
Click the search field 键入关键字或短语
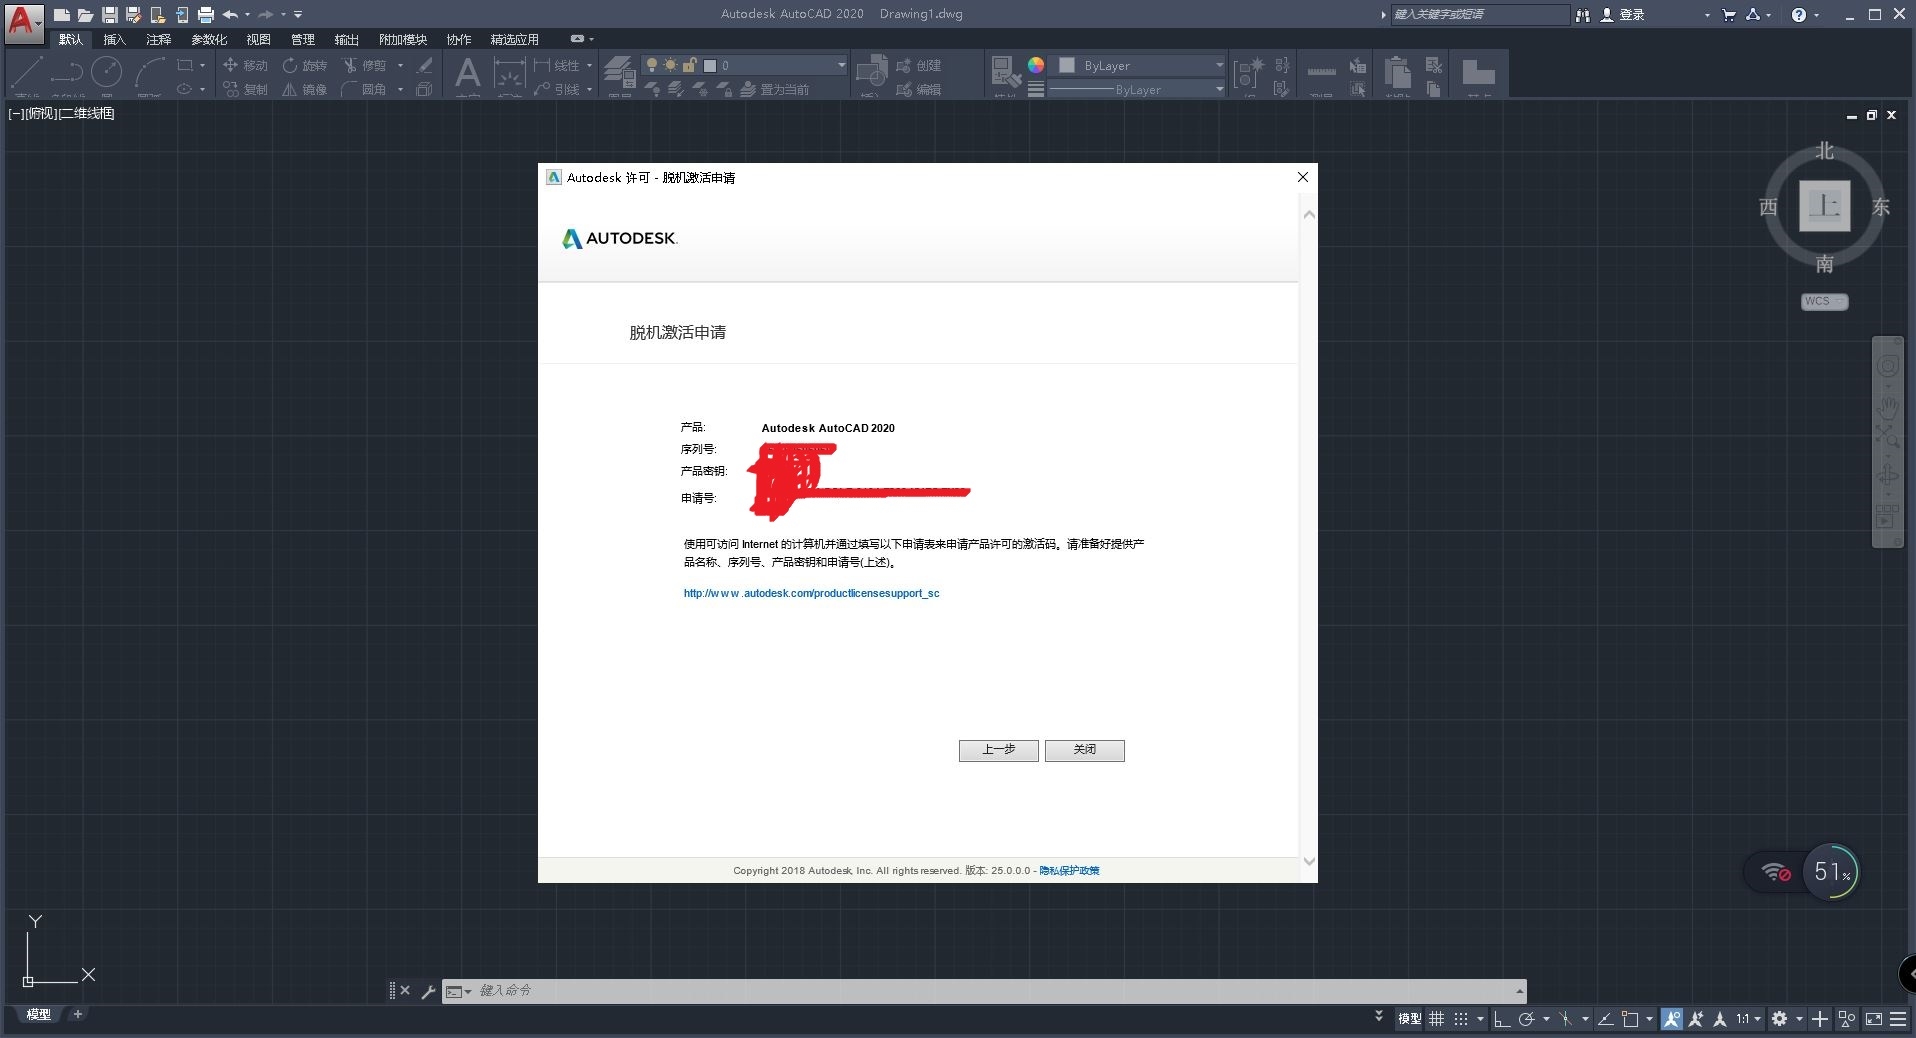click(x=1479, y=14)
